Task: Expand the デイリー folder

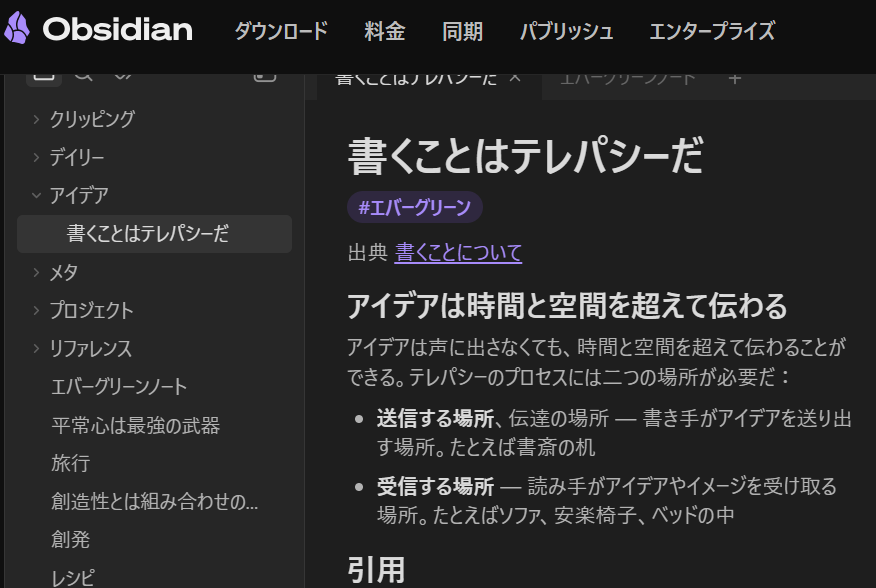Action: [x=36, y=157]
